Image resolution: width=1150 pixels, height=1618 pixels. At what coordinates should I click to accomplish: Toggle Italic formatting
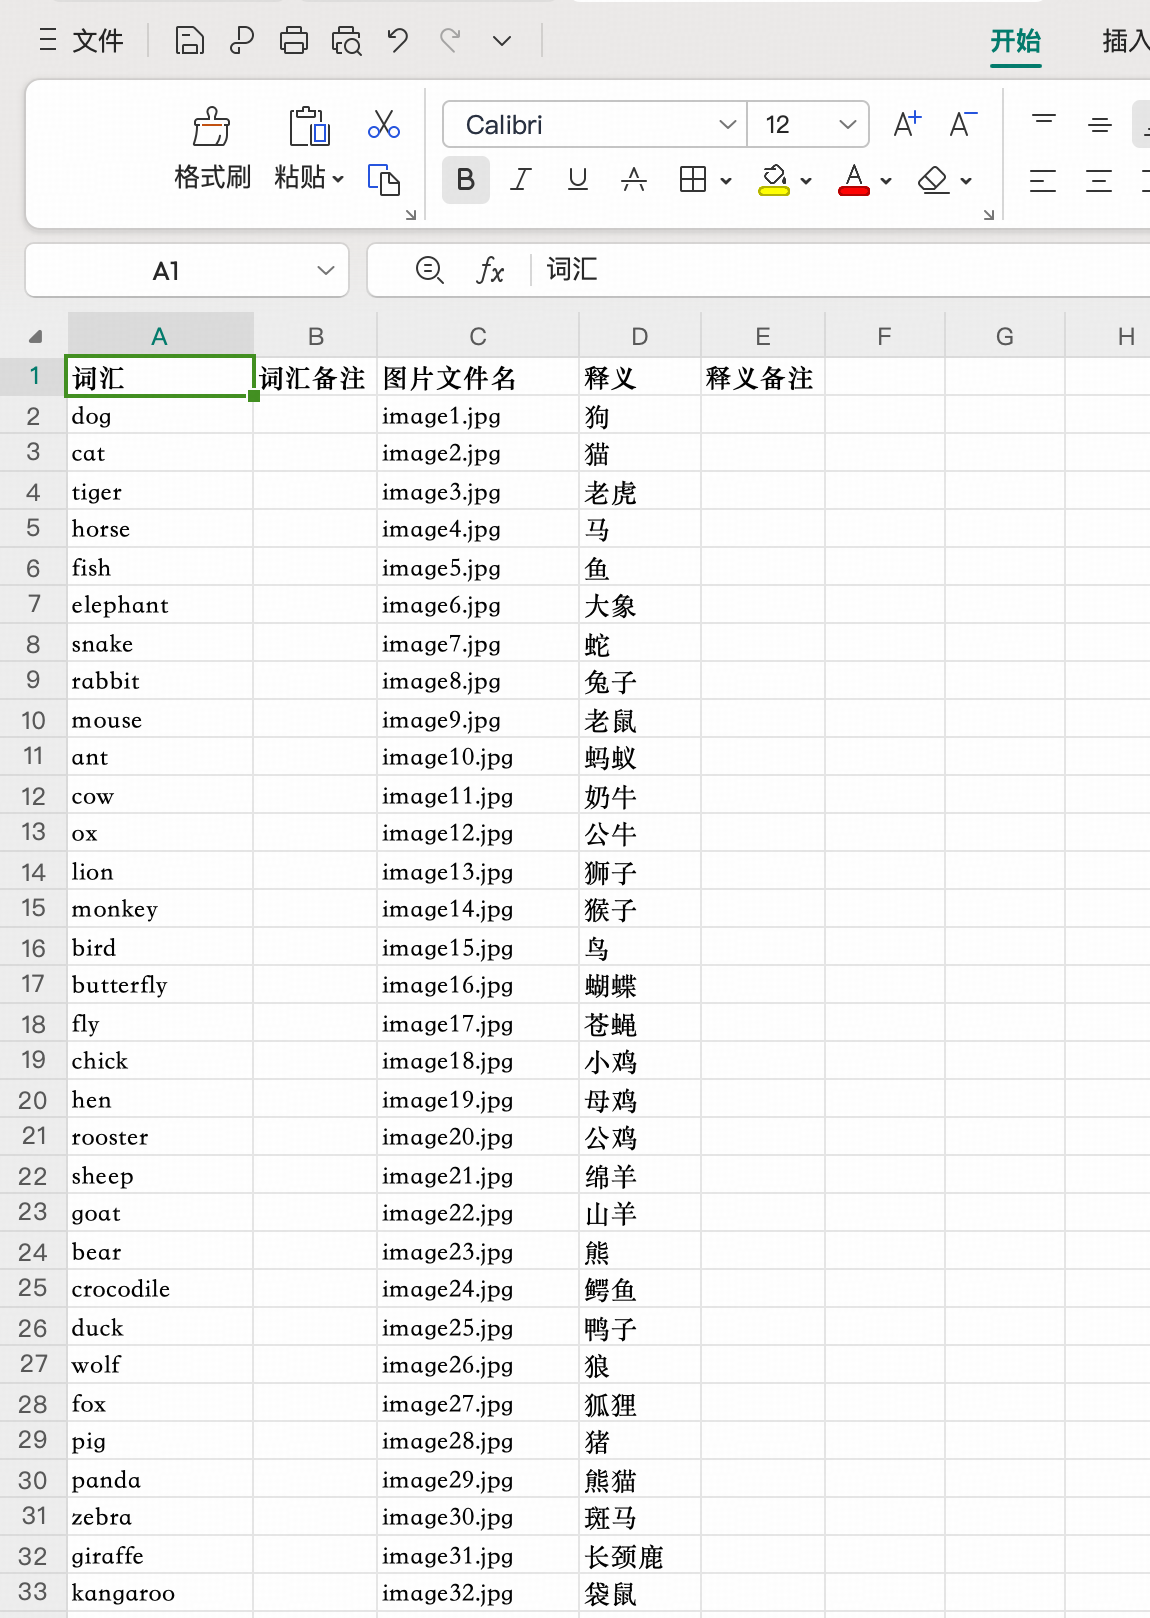tap(521, 180)
